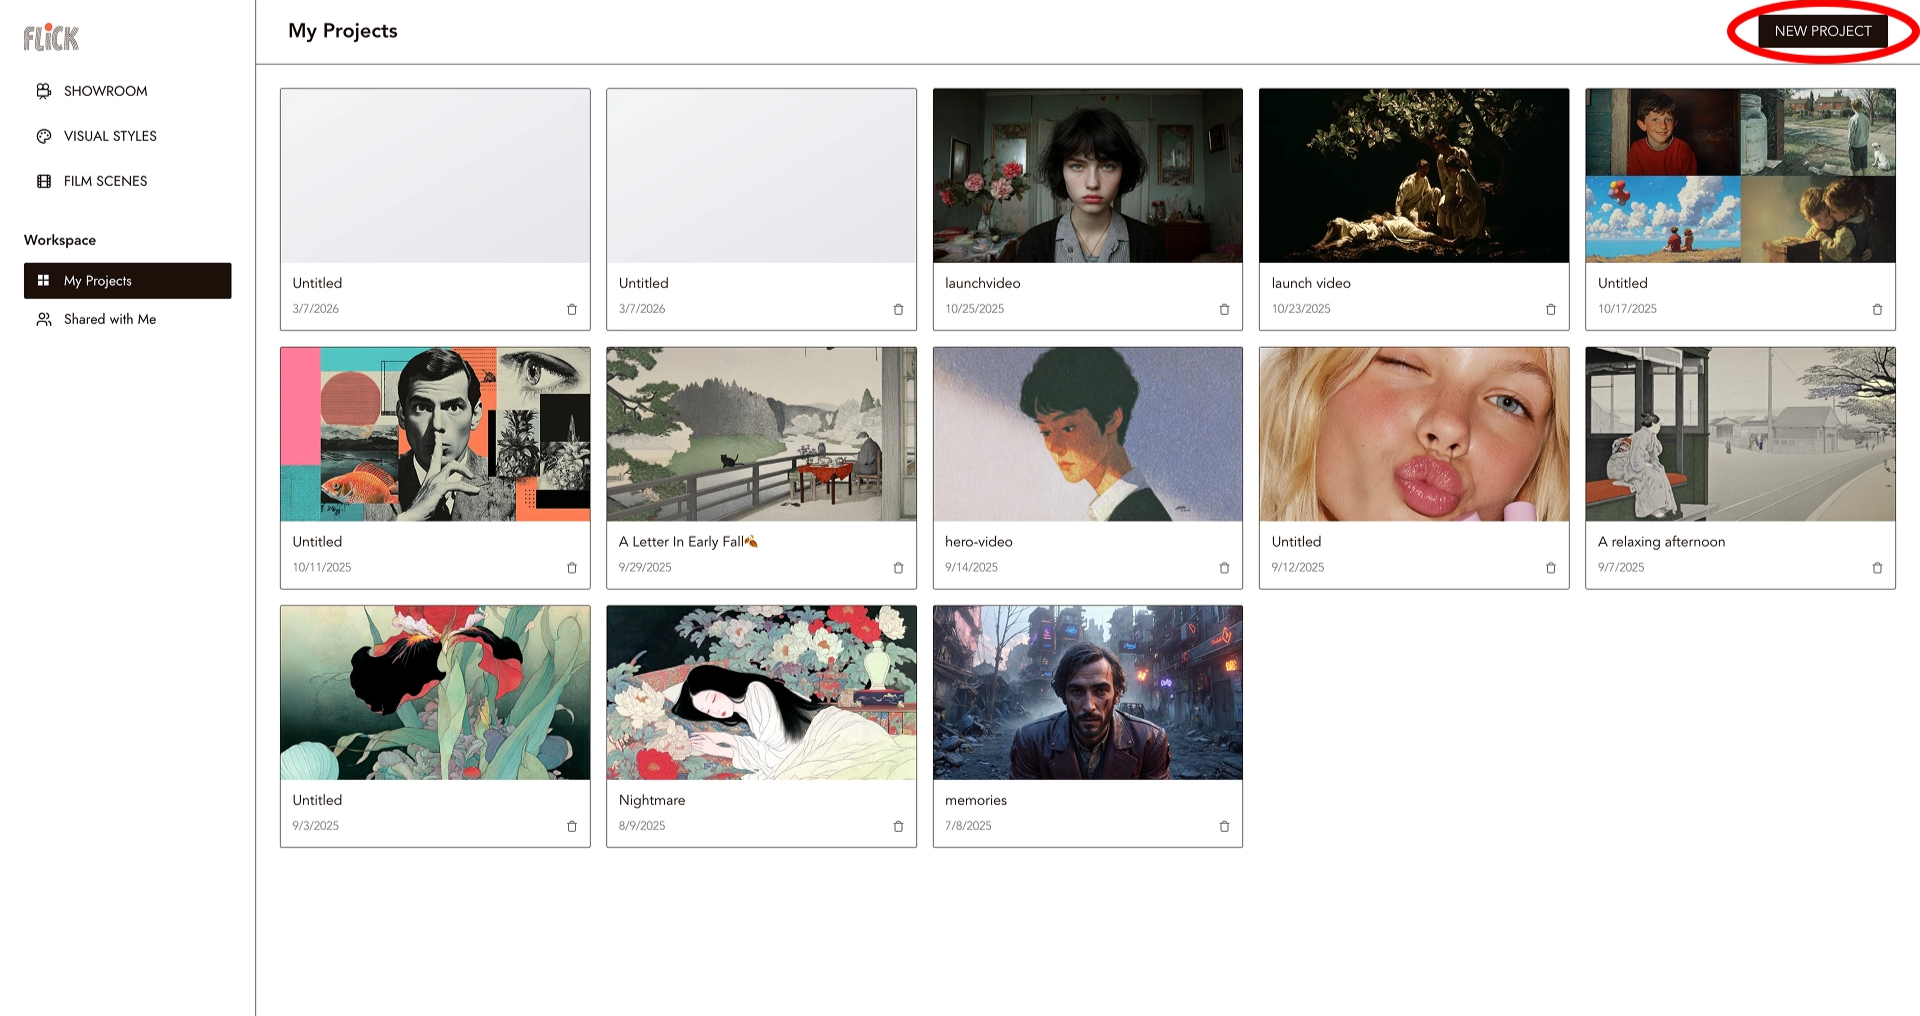This screenshot has width=1920, height=1016.
Task: Open the Nightmare project thumbnail
Action: click(x=761, y=692)
